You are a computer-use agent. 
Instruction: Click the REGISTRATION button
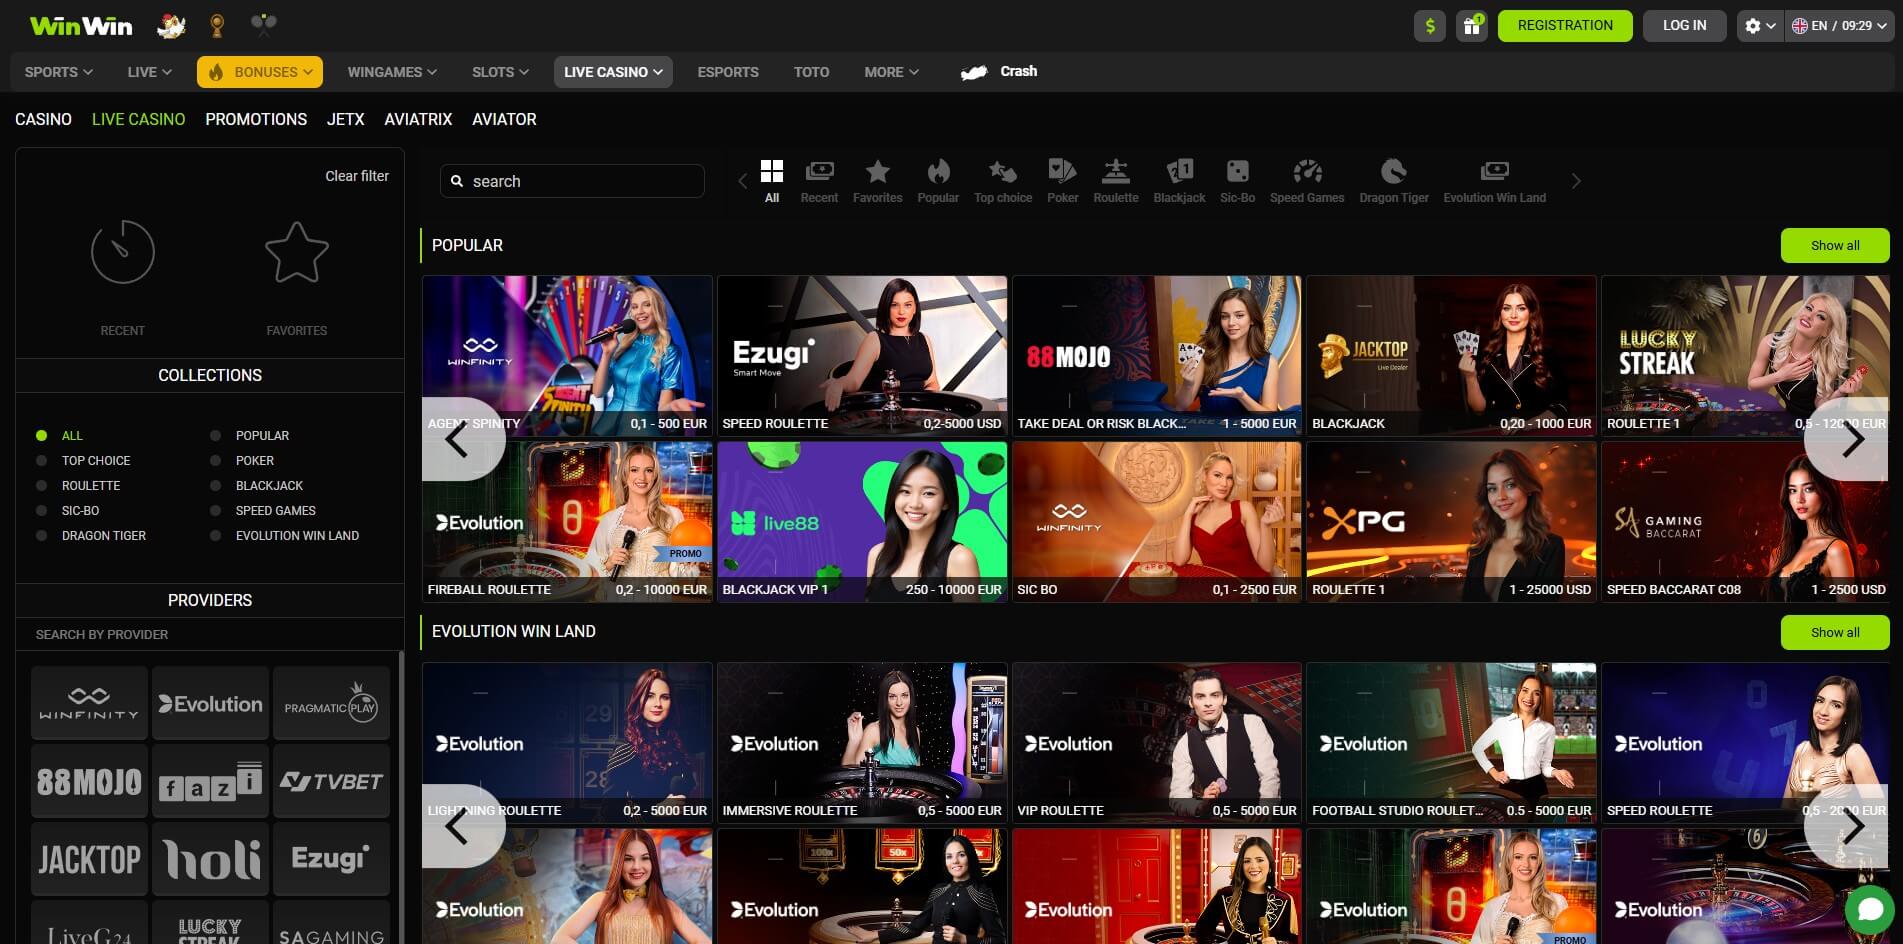(1564, 25)
